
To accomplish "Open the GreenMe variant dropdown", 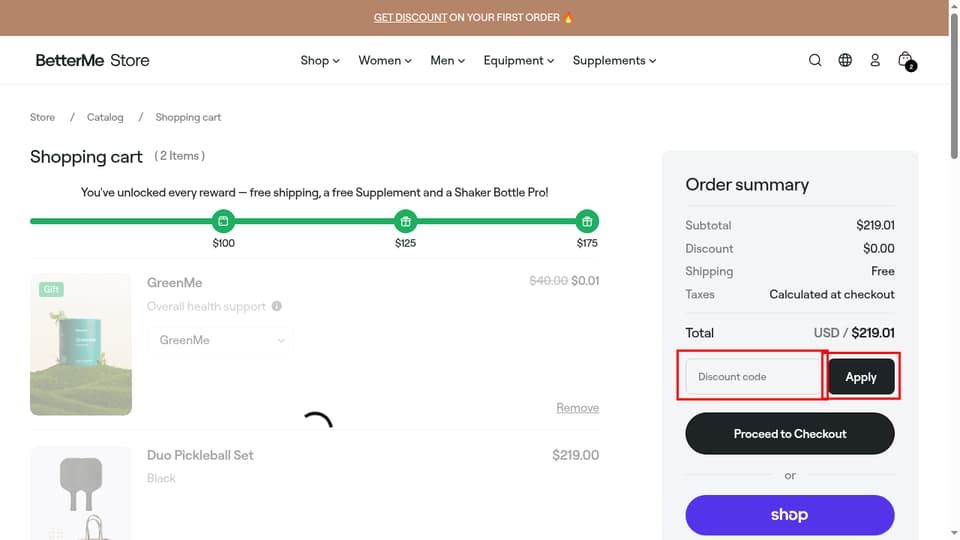I will tap(220, 340).
